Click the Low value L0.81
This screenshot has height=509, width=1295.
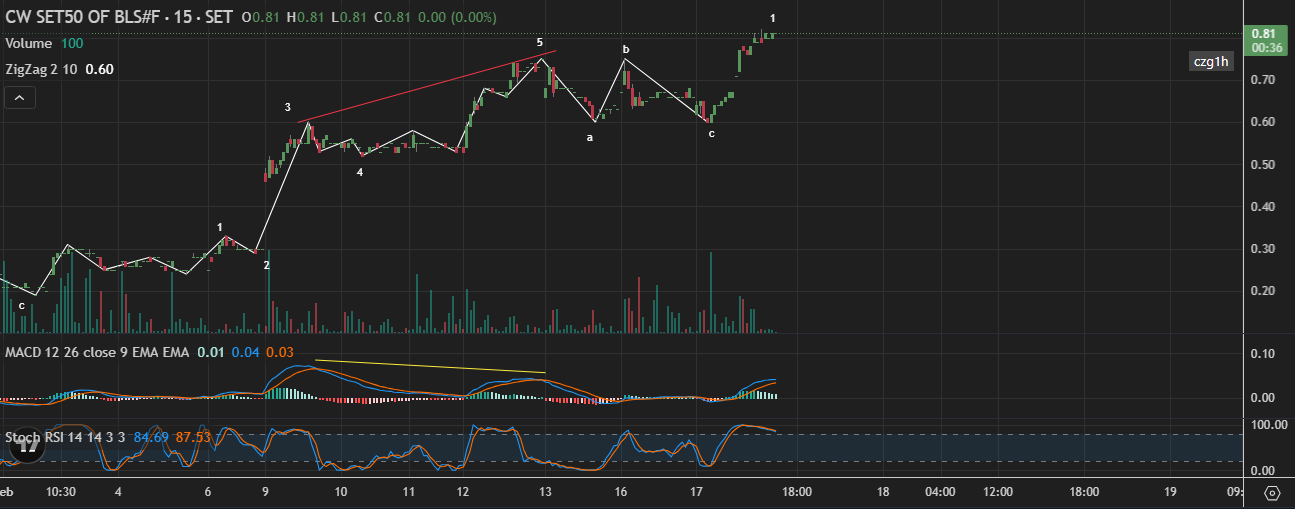pos(350,18)
